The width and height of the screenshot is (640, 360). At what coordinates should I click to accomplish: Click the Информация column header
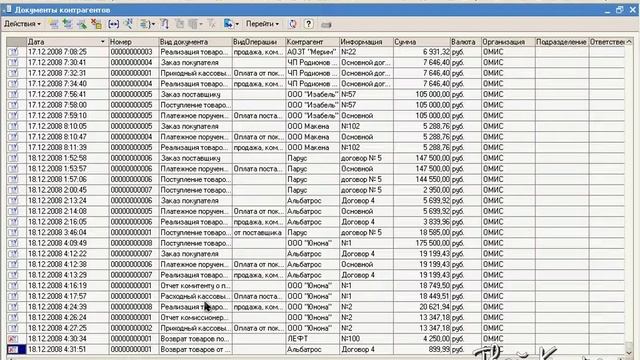tap(366, 42)
